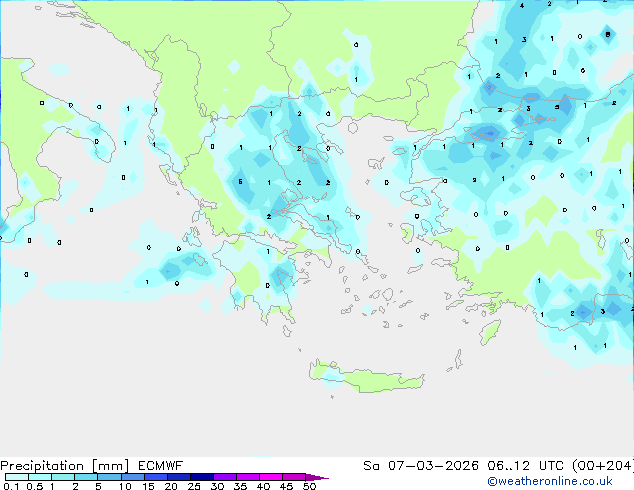
Task: Select the 5–10 mm legend color box
Action: click(109, 477)
